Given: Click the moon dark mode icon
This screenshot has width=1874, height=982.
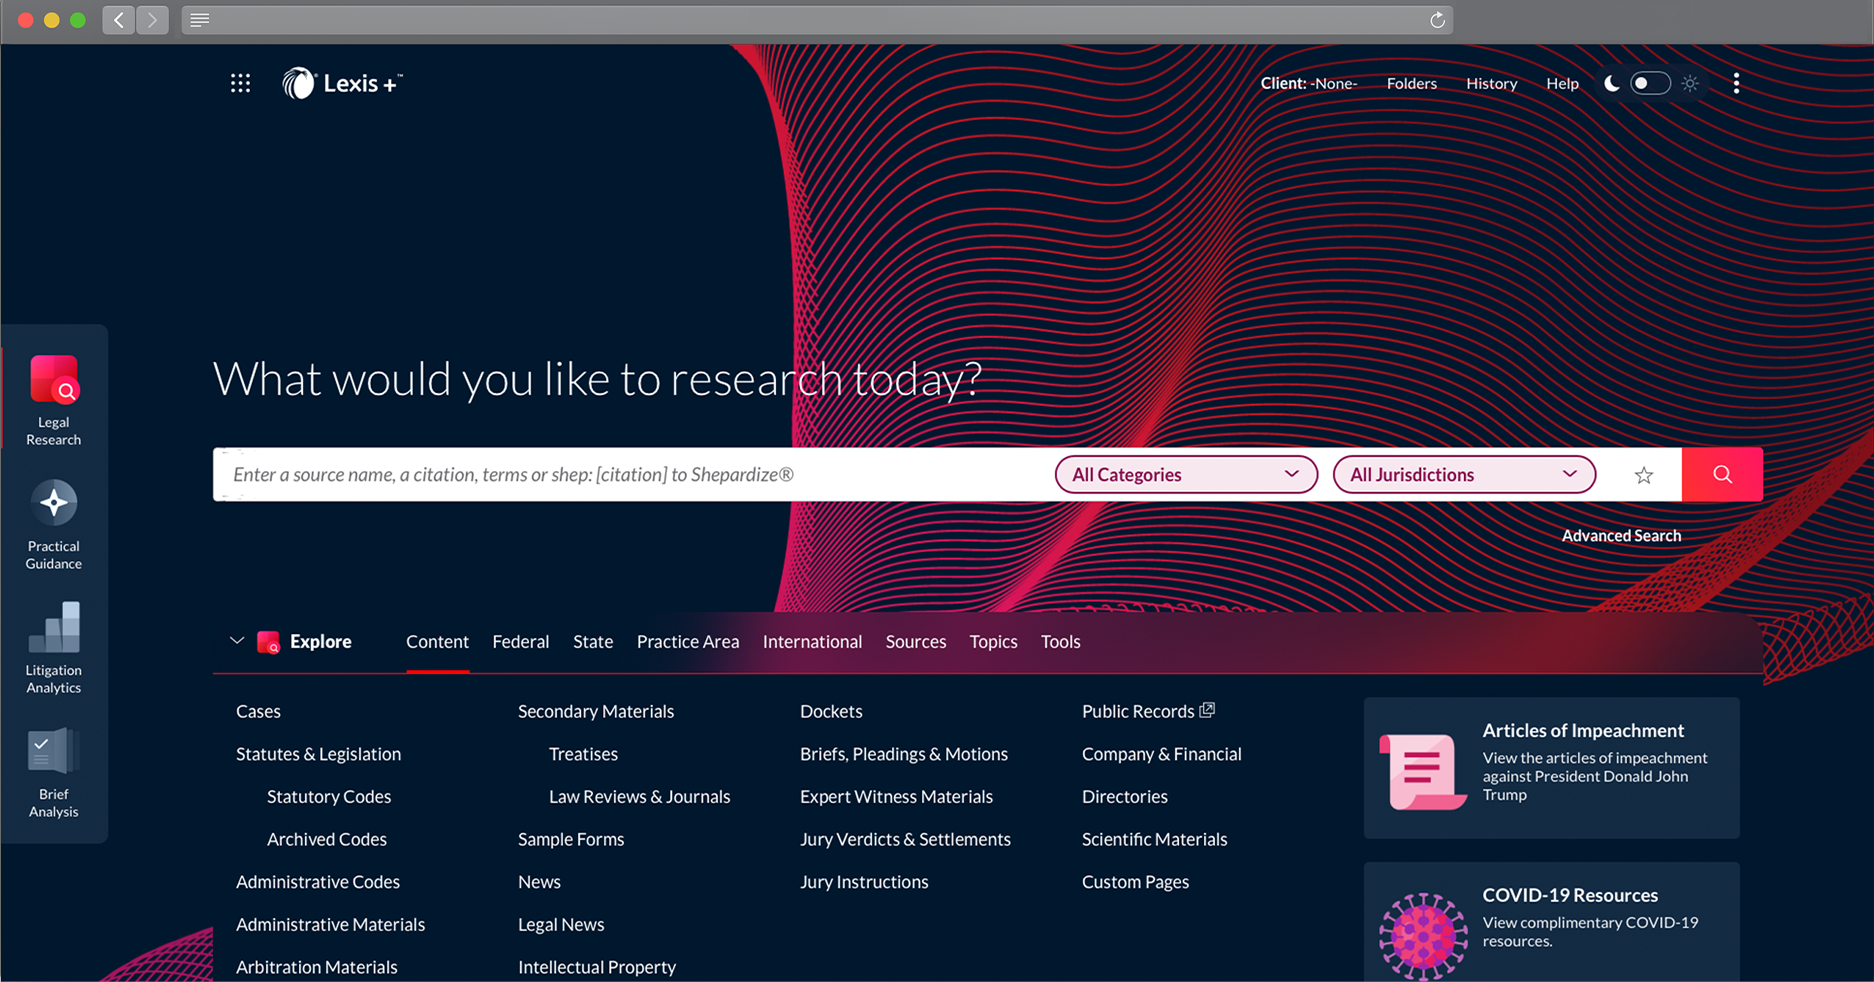Looking at the screenshot, I should point(1611,83).
